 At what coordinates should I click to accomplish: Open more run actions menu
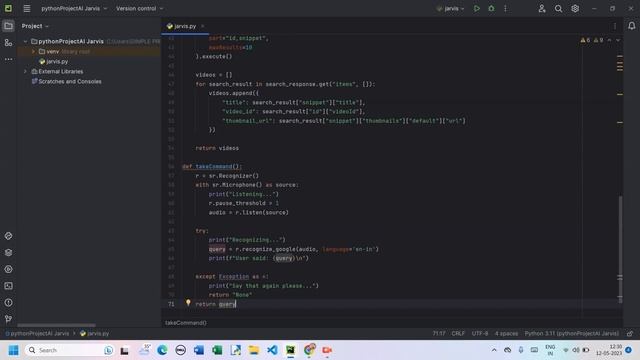[505, 8]
